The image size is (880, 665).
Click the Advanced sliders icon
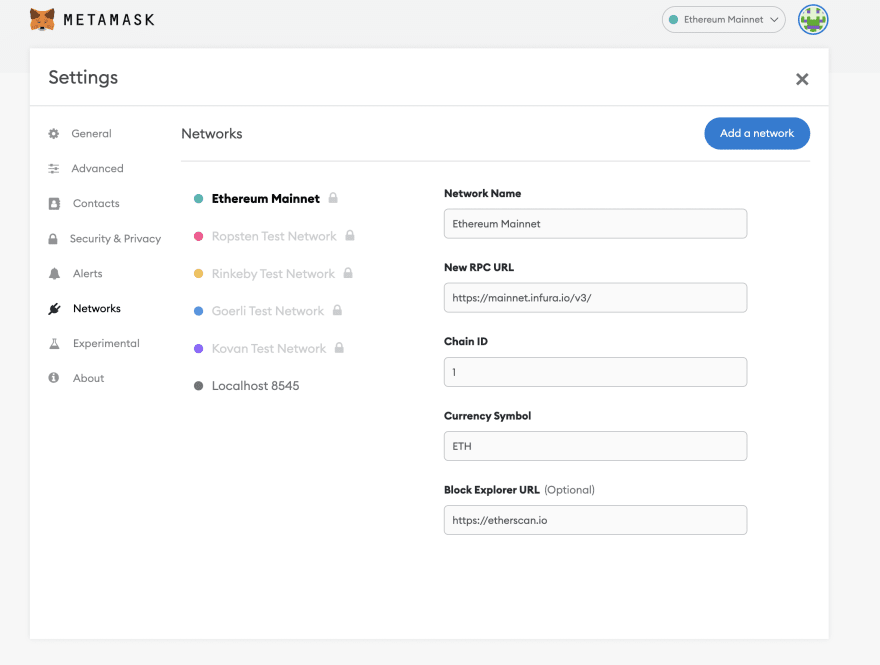point(54,168)
